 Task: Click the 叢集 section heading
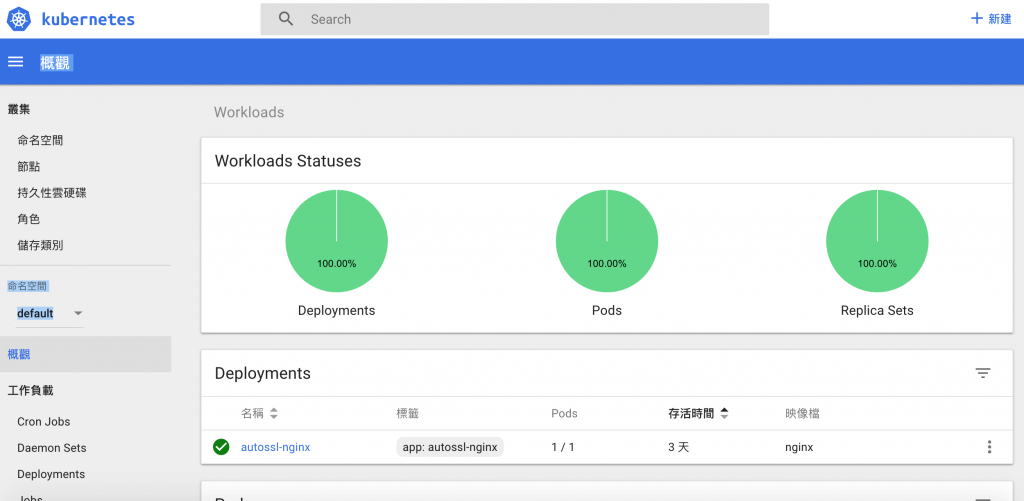click(x=19, y=109)
